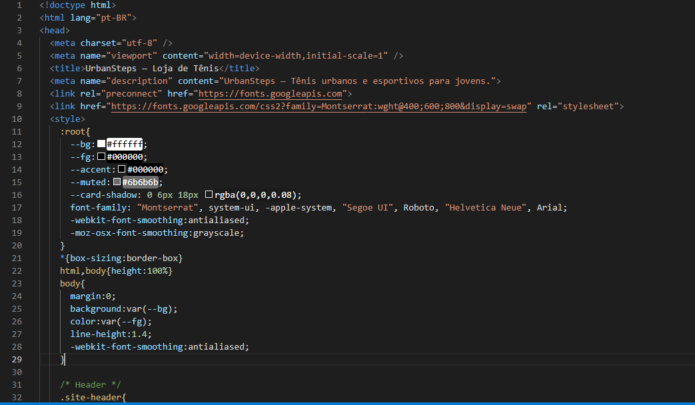Click the html lang "pt-BR" attribute value
Screen dimensions: 695x405
[x=117, y=17]
